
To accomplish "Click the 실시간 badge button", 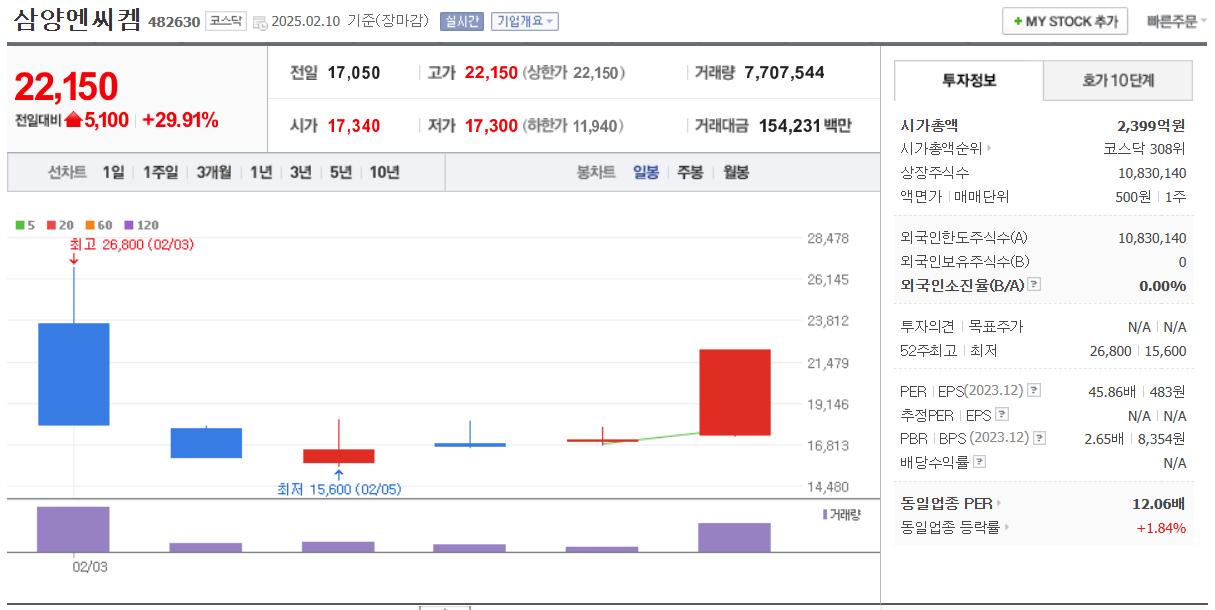I will [x=461, y=21].
